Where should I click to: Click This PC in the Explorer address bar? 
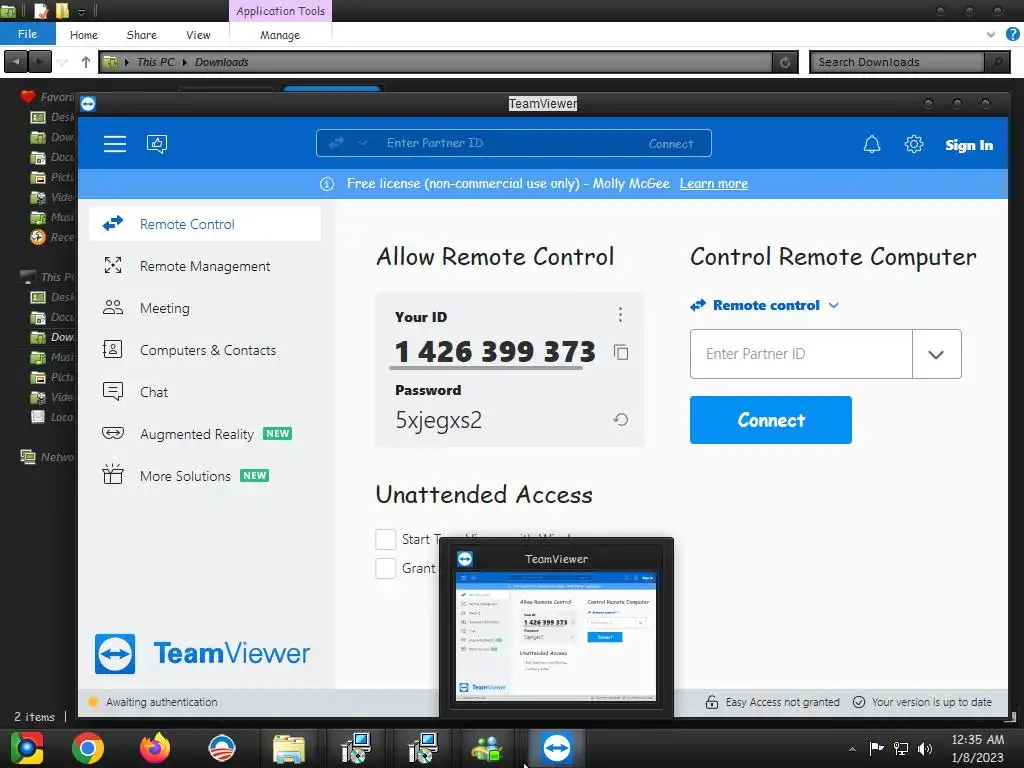pos(155,62)
